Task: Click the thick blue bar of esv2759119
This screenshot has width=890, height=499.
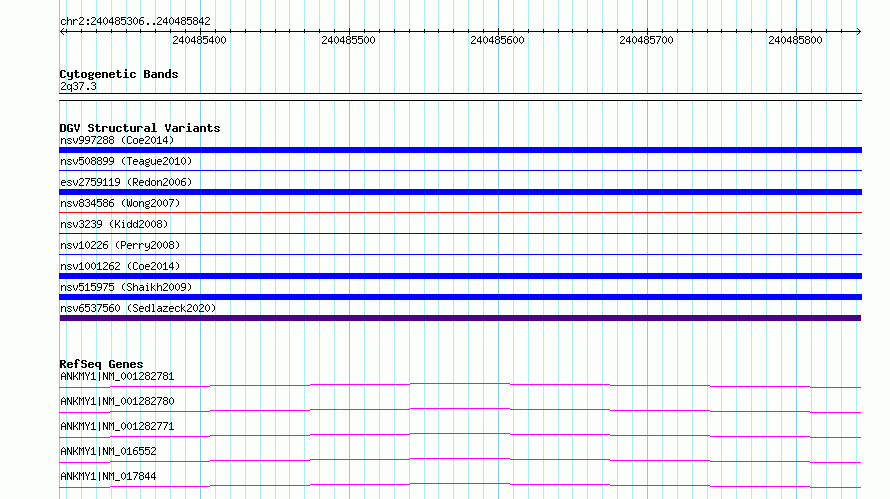Action: [x=460, y=192]
